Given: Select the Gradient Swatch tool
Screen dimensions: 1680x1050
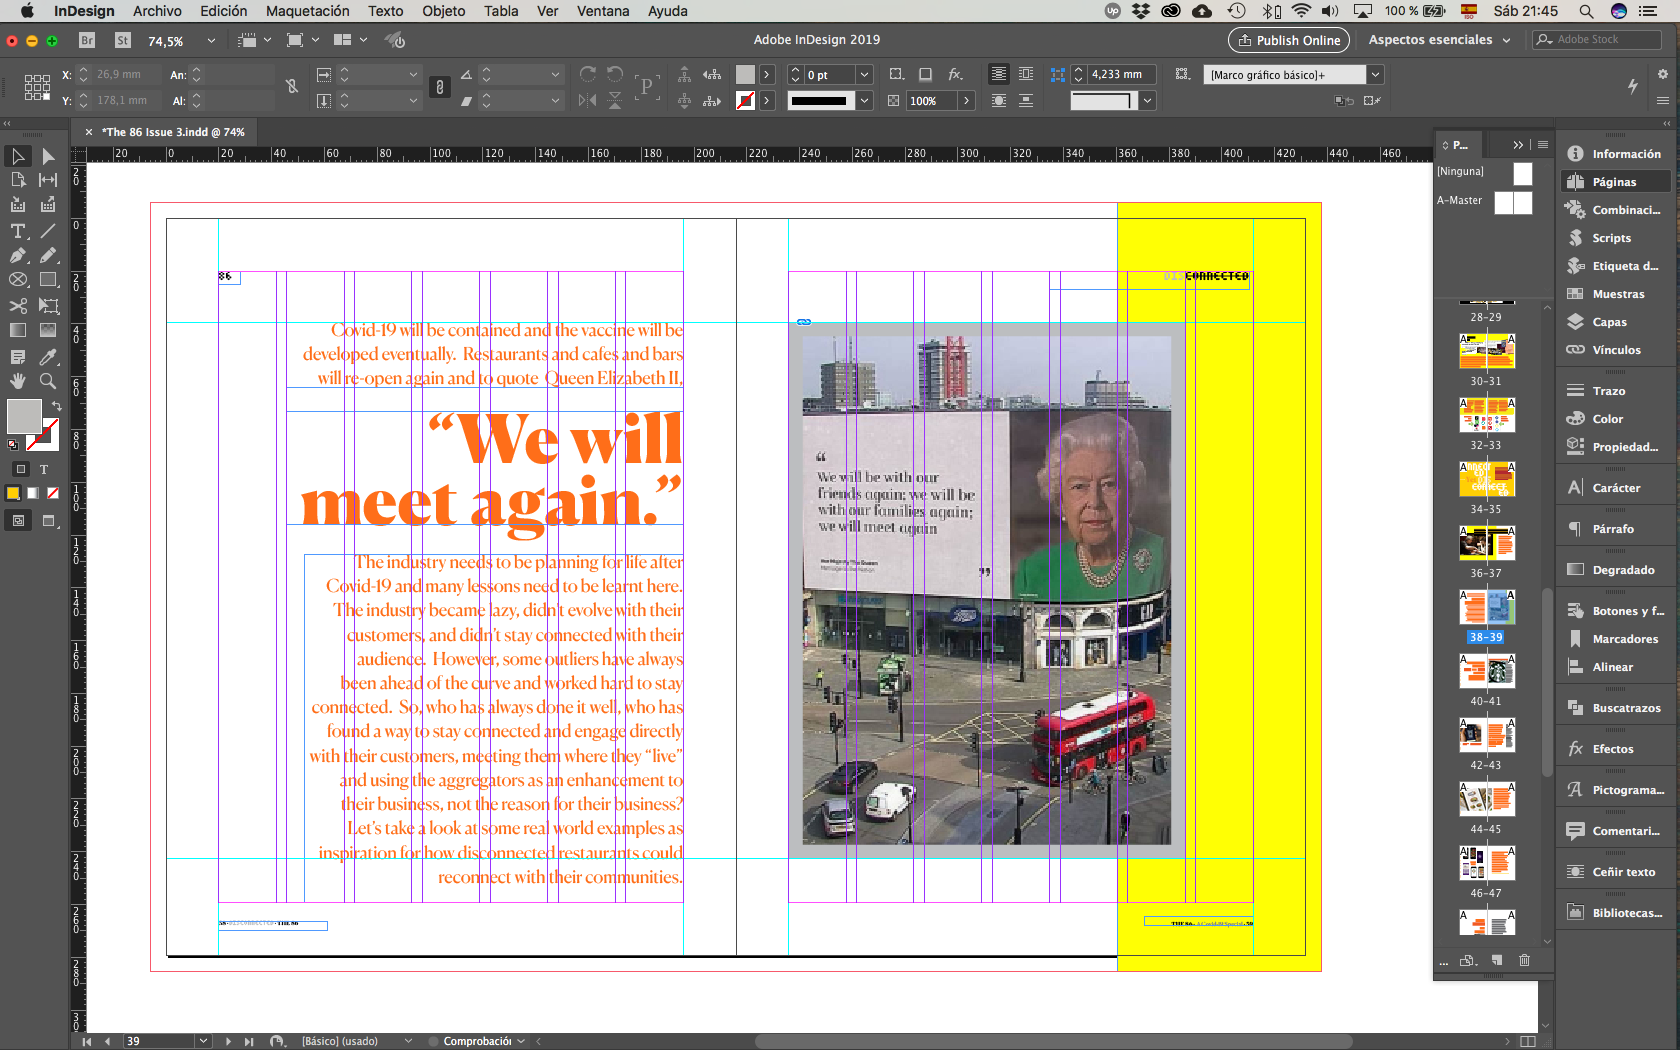Looking at the screenshot, I should click(x=17, y=330).
